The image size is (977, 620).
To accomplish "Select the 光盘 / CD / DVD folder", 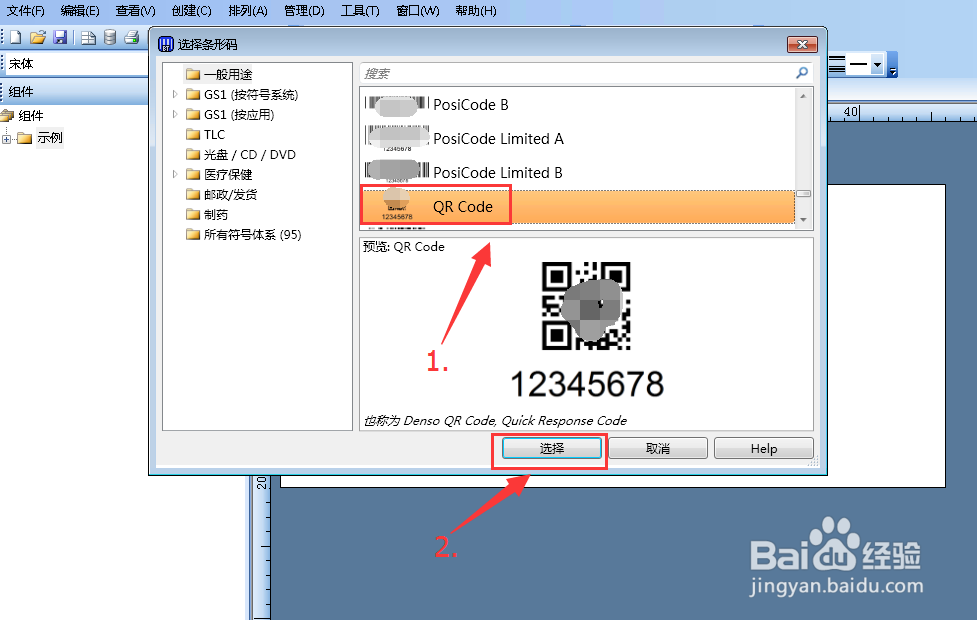I will (x=241, y=155).
